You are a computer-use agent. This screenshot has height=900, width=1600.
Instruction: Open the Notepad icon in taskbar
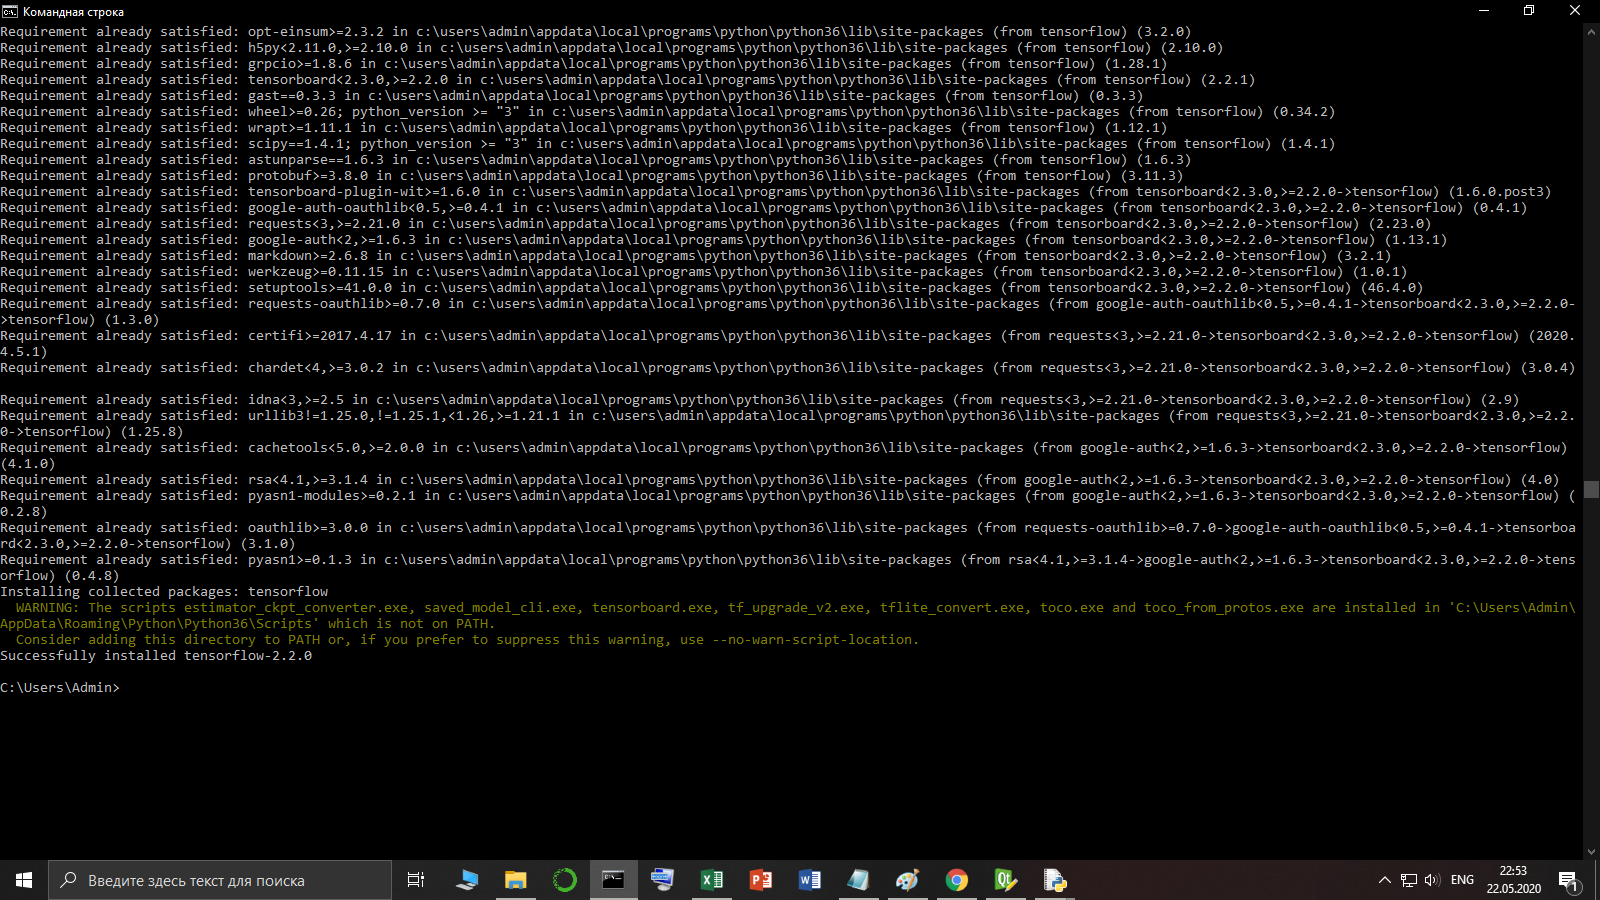point(858,880)
